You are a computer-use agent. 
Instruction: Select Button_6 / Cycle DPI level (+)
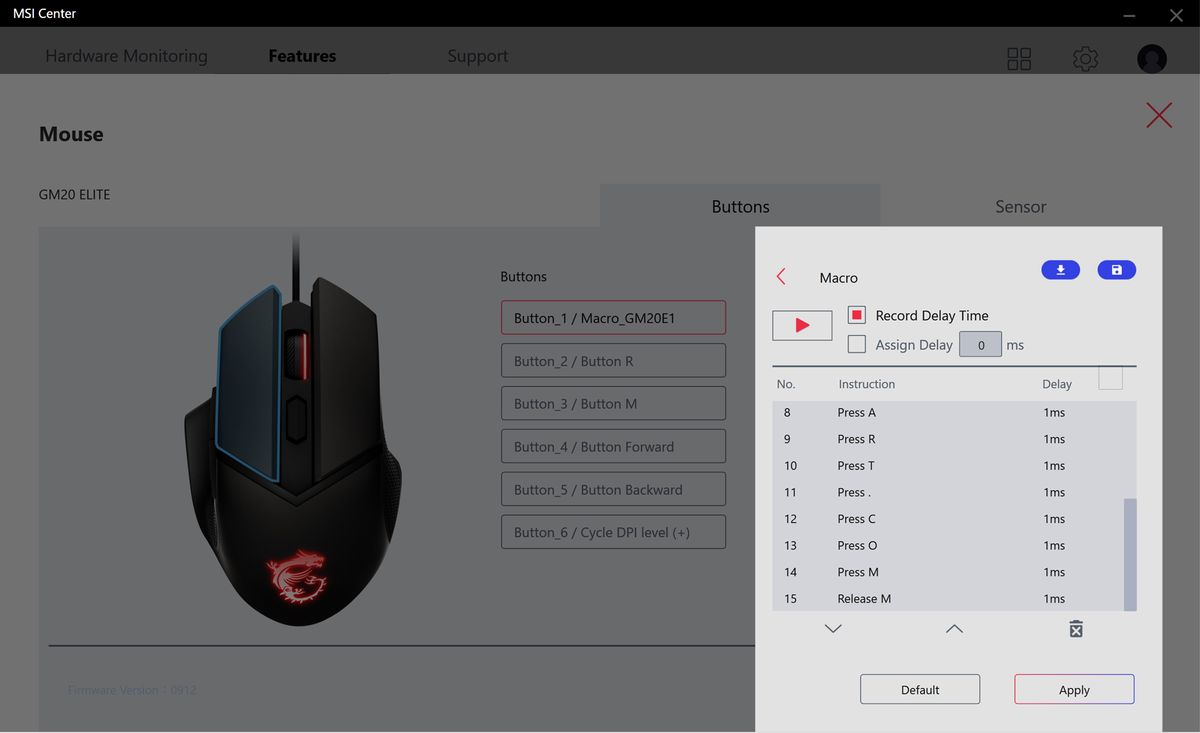613,532
